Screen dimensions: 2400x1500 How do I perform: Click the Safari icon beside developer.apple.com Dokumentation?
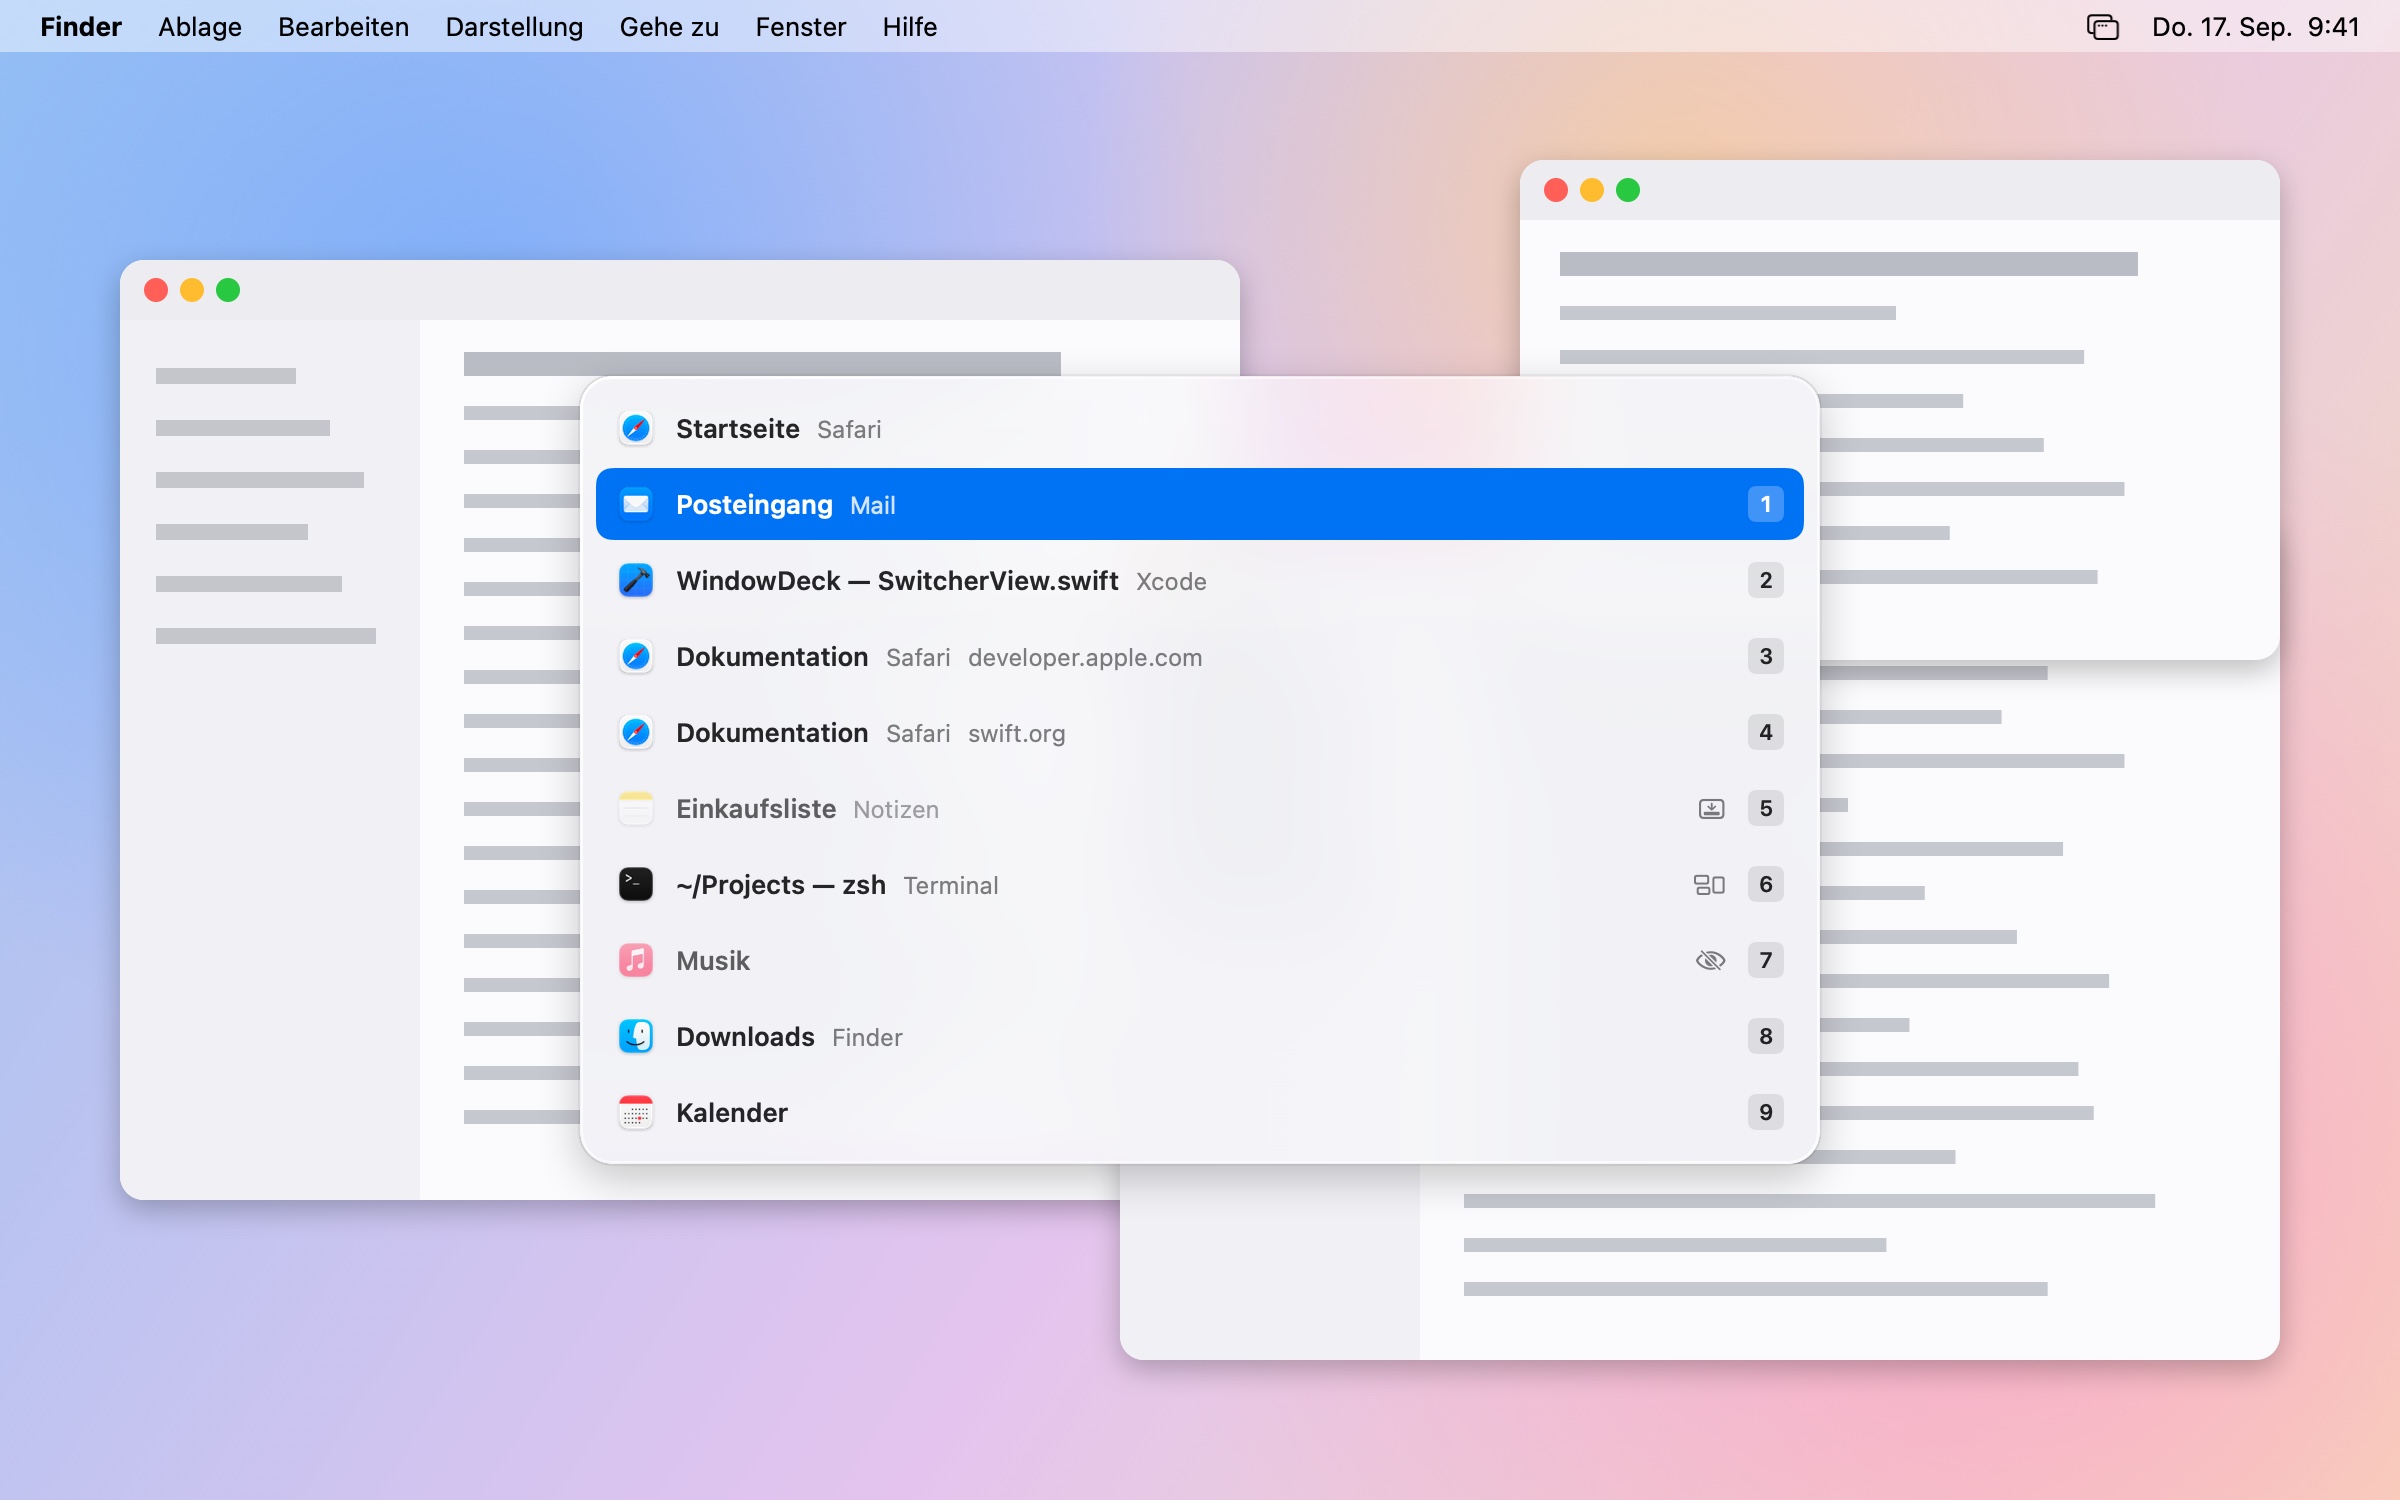[636, 657]
